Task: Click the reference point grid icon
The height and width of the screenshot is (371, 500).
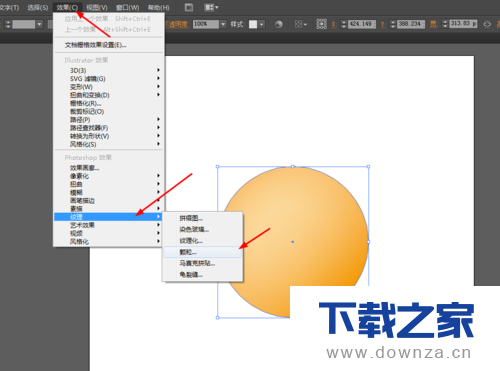Action: pyautogui.click(x=321, y=24)
